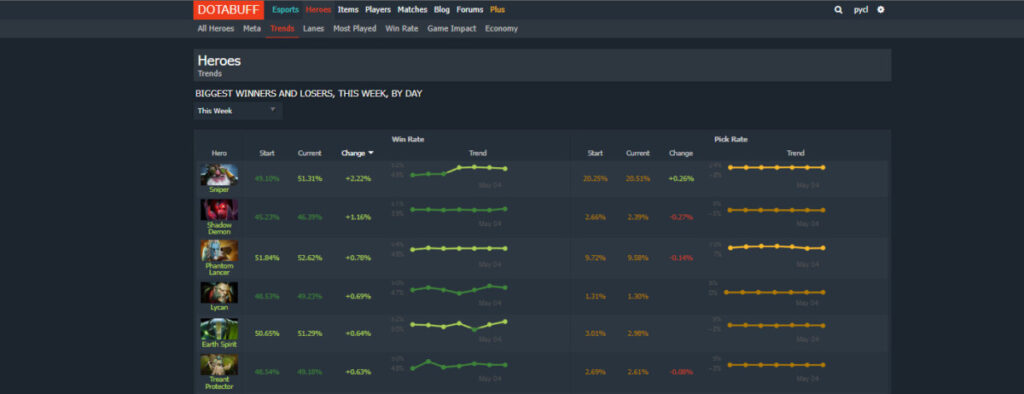The width and height of the screenshot is (1024, 394).
Task: Click Lycan's +0.69% change value
Action: point(359,297)
